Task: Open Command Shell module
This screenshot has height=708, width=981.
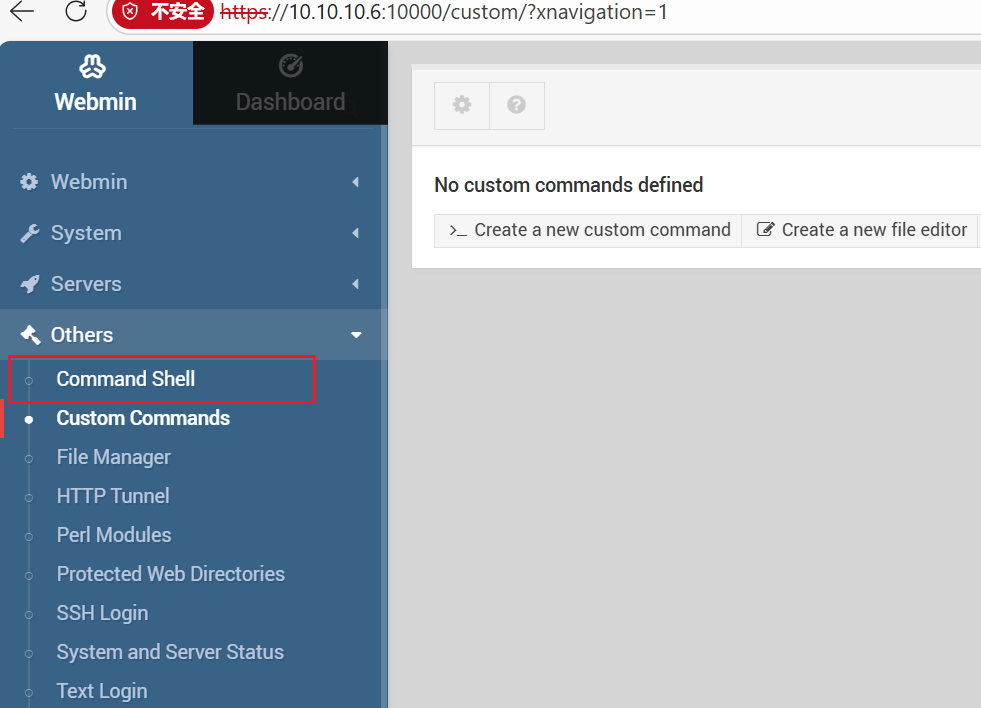Action: [126, 379]
